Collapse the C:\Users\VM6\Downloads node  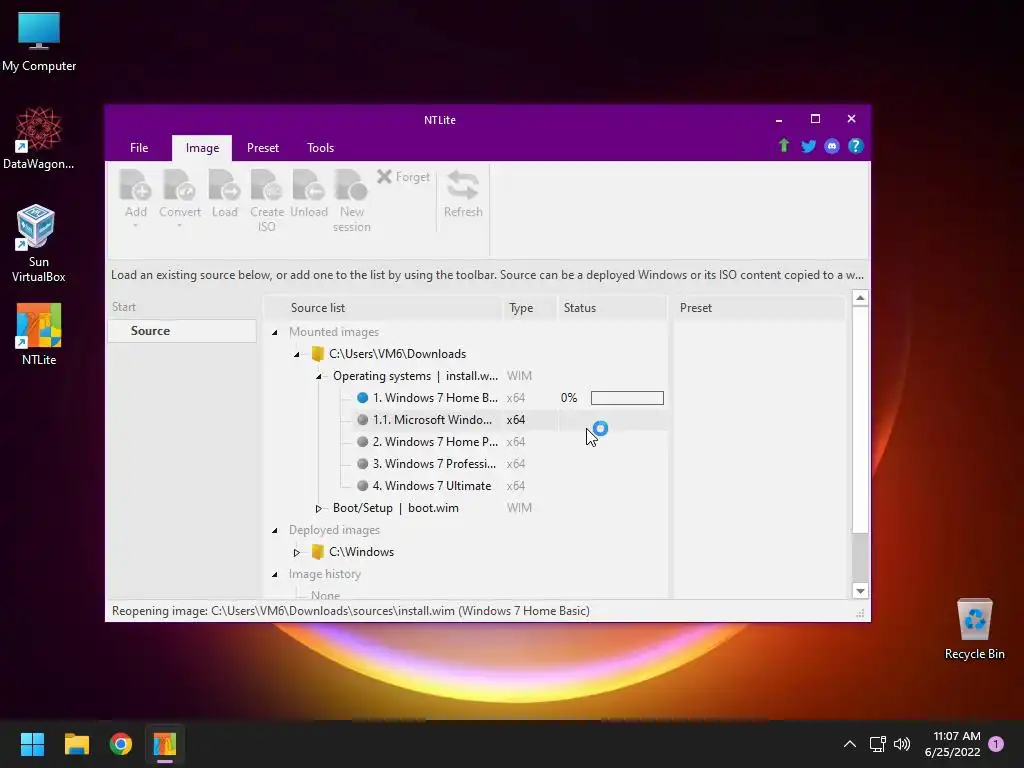click(296, 355)
